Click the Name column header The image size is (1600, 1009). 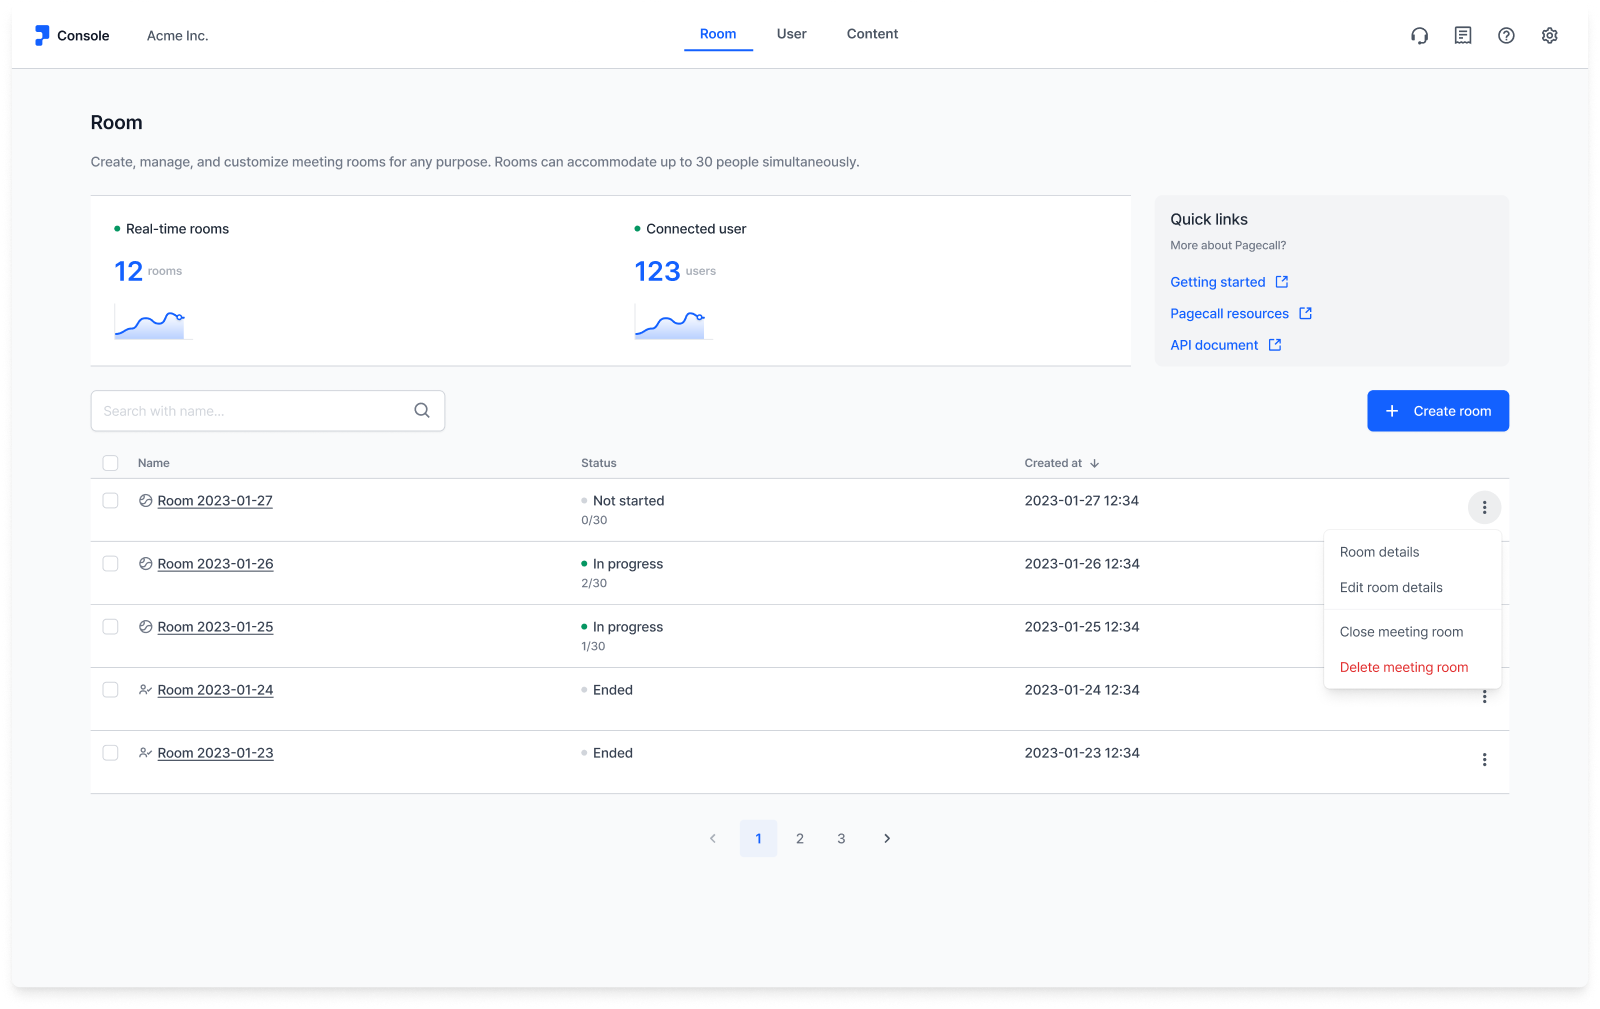click(154, 463)
